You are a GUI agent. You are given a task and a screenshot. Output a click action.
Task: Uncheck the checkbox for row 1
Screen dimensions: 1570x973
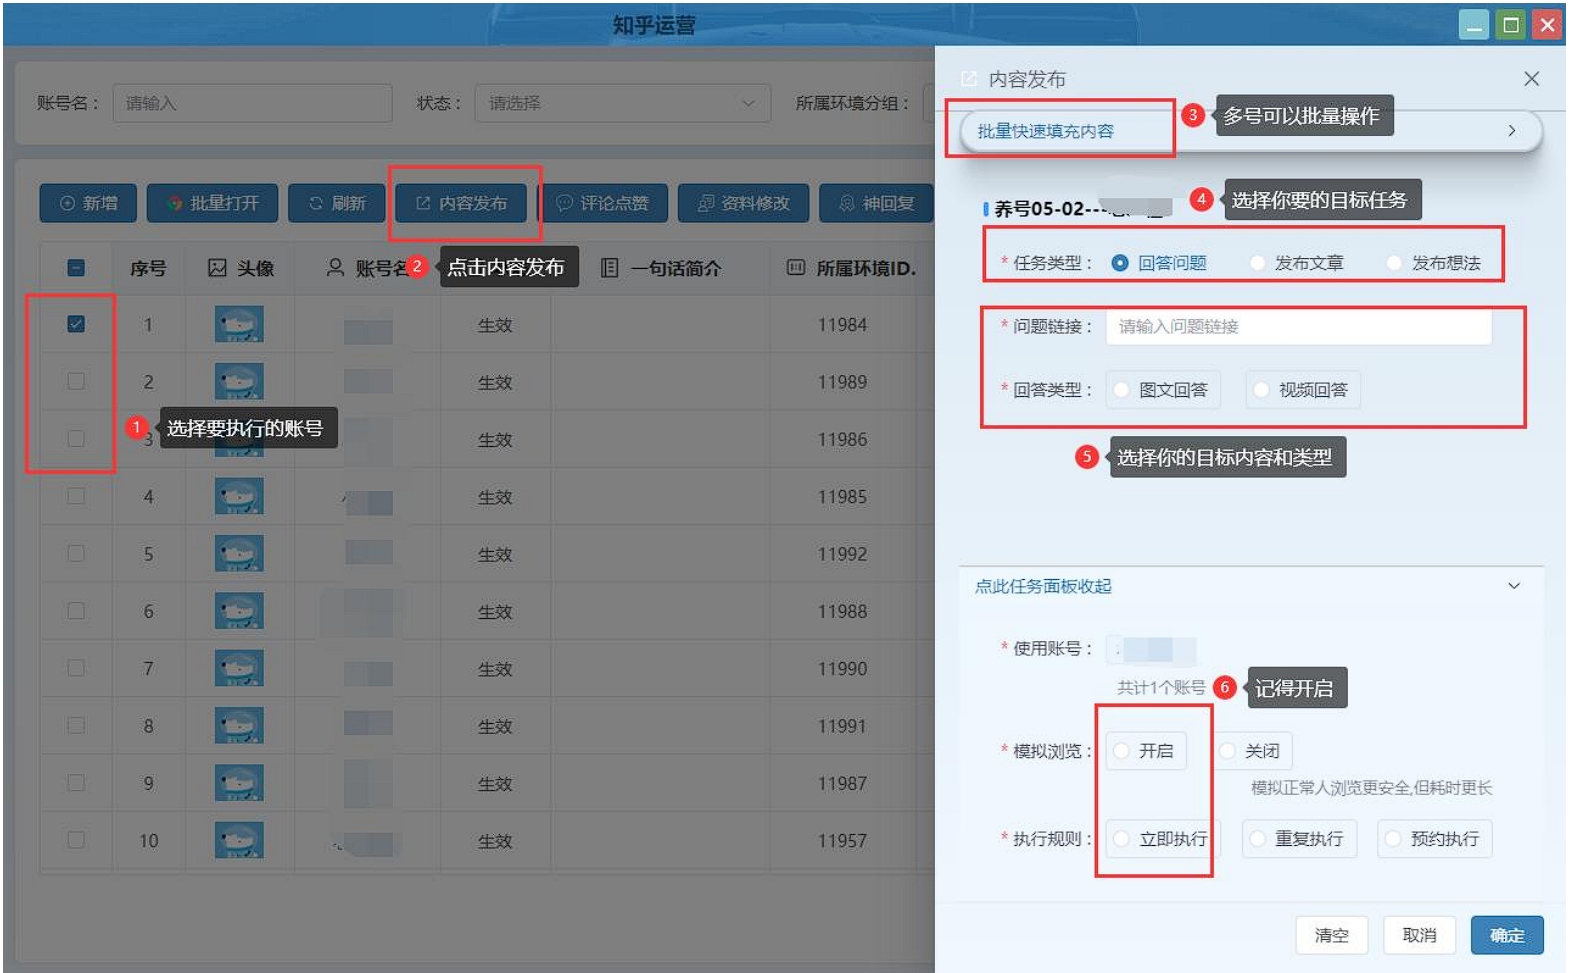76,324
